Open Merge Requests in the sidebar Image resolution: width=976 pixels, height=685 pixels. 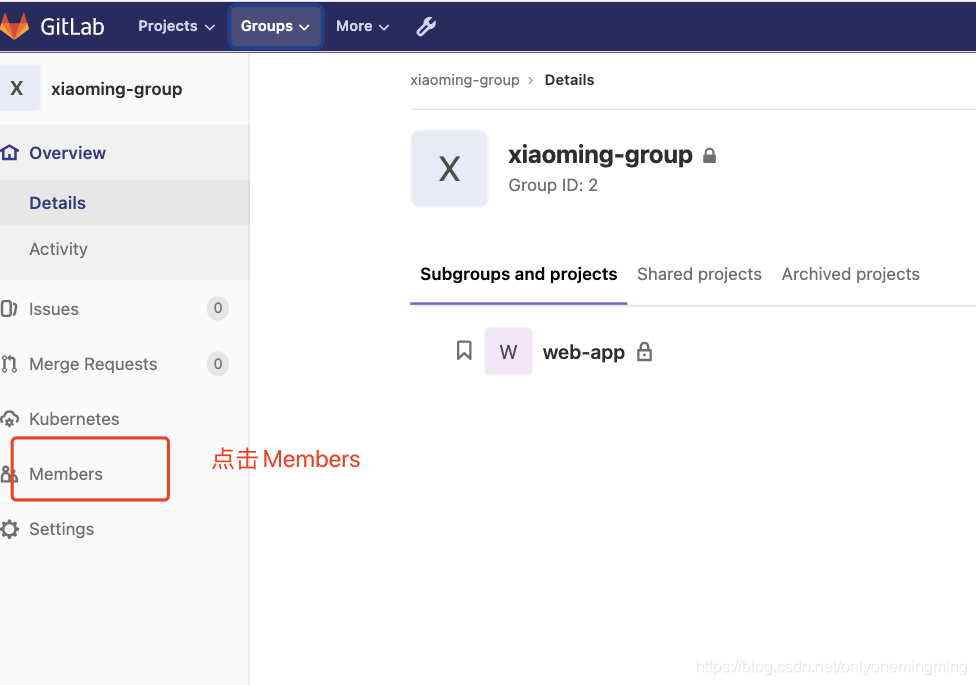pyautogui.click(x=124, y=364)
